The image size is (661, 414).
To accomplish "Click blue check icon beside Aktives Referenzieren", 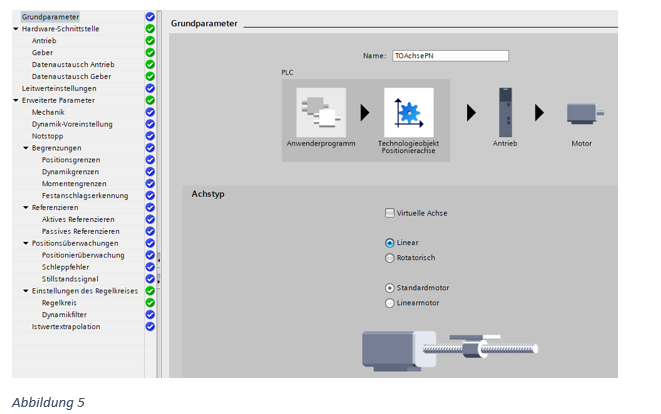I will 150,219.
